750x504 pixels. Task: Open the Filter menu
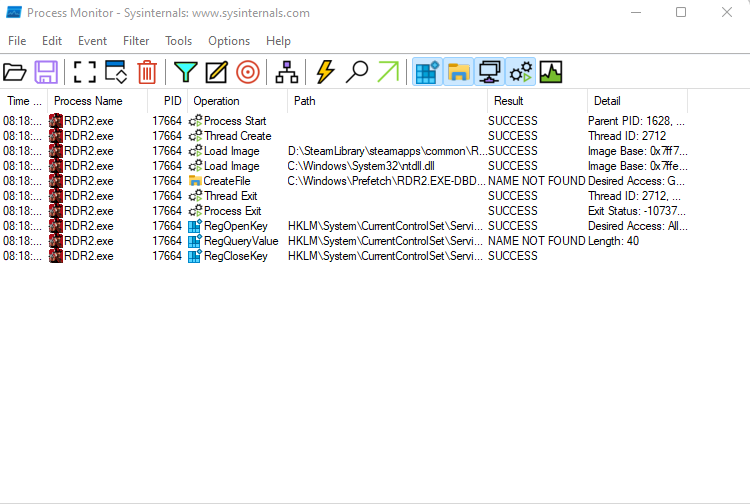136,41
